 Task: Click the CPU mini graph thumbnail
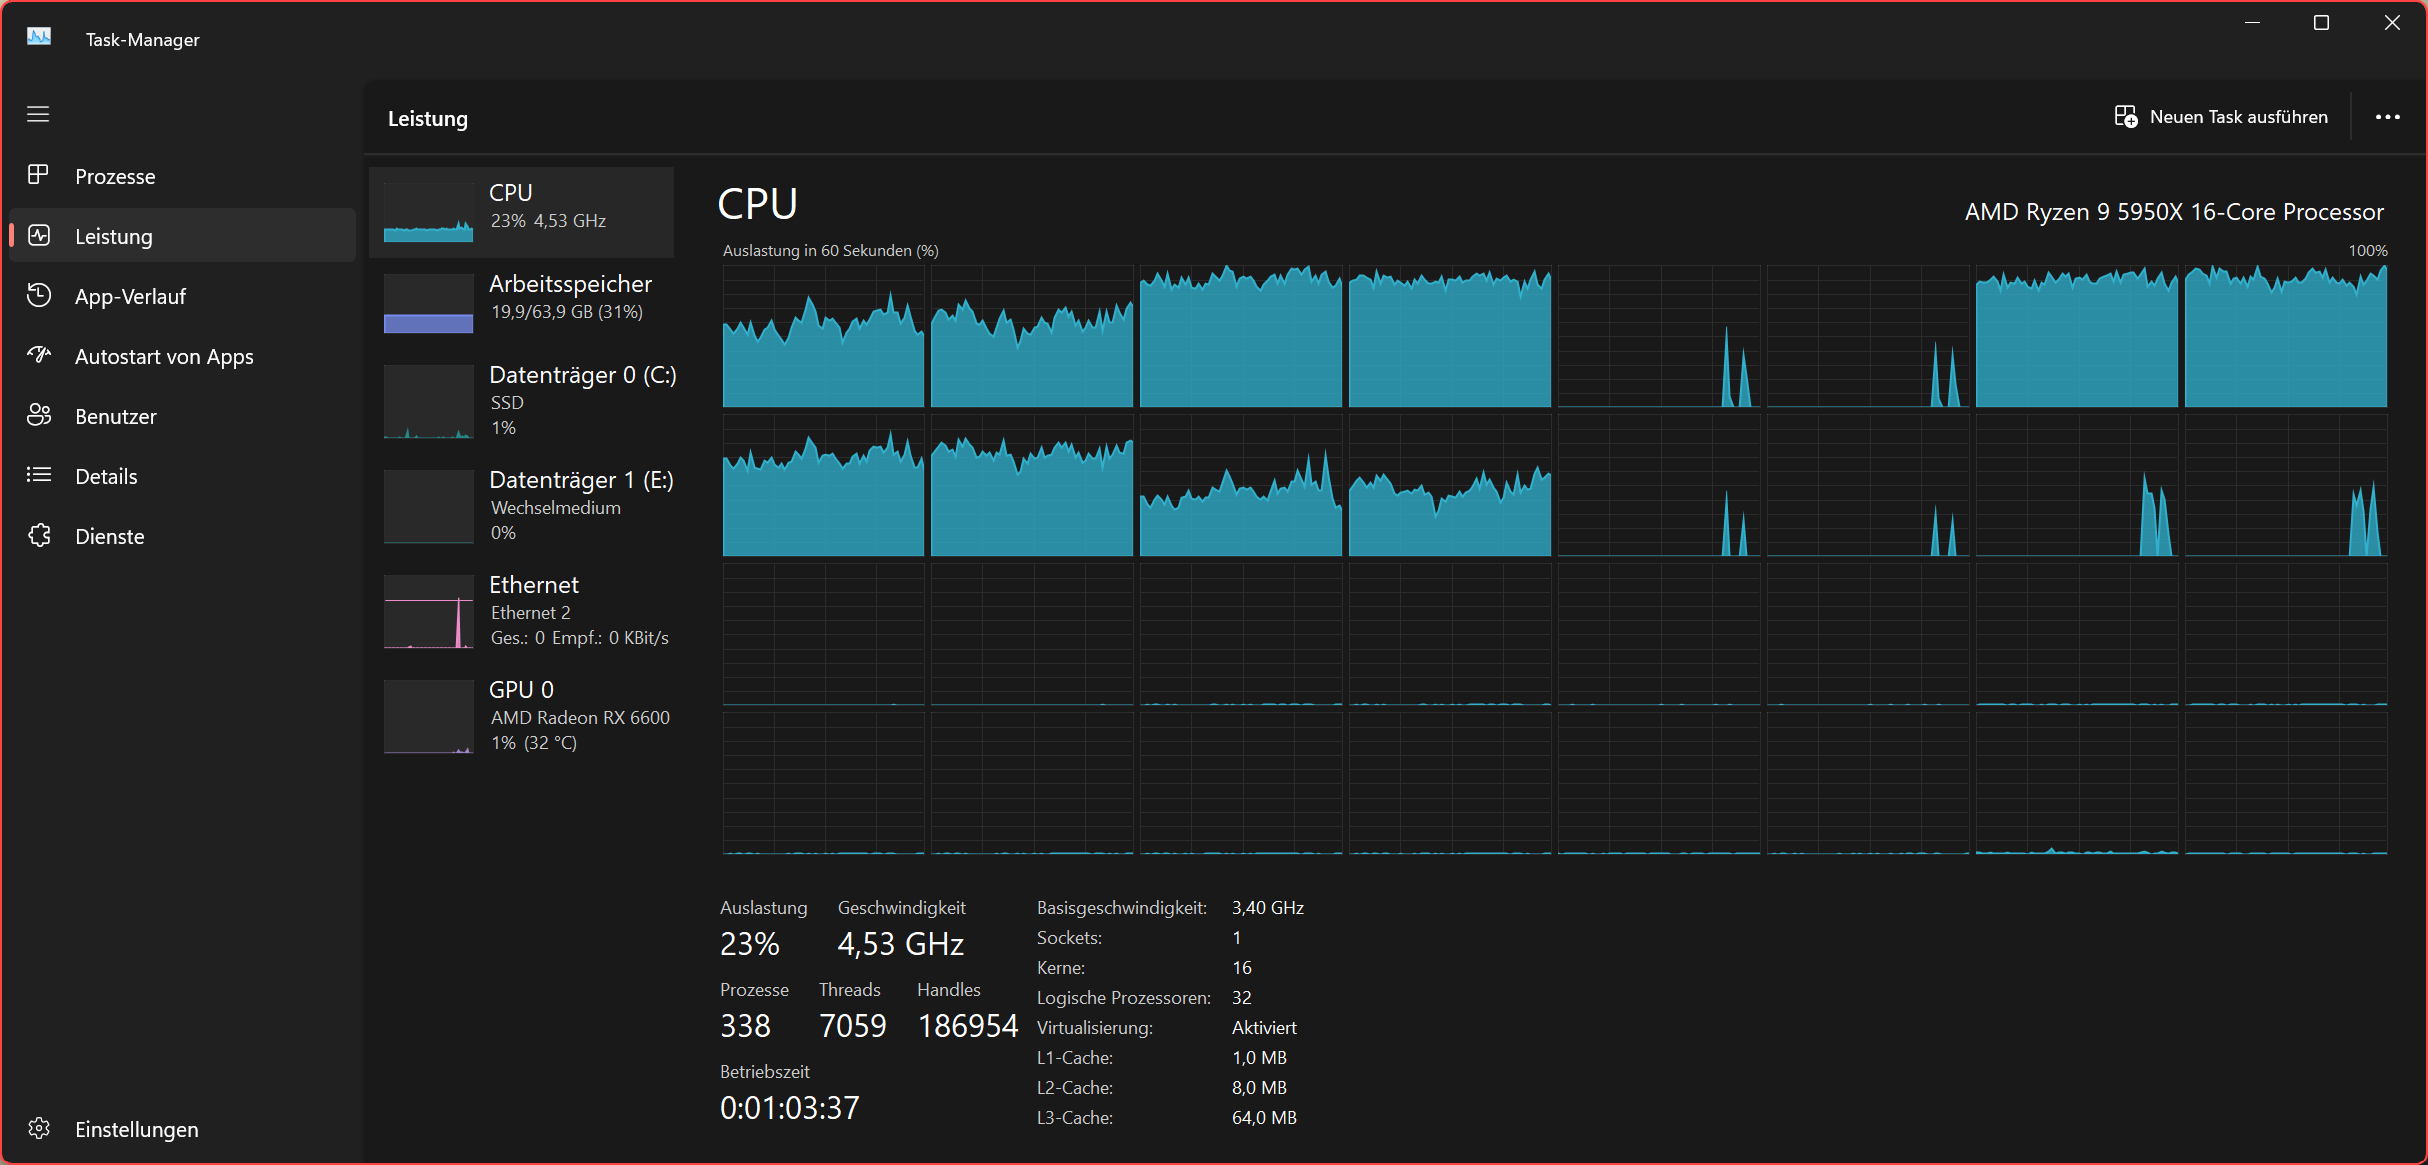click(428, 213)
